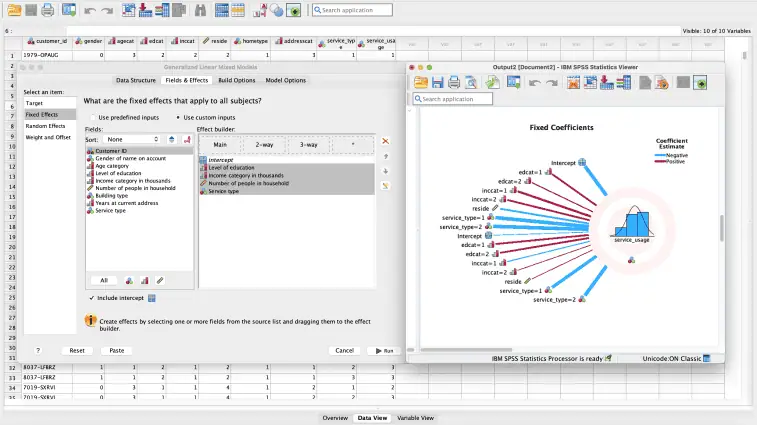Viewport: 757px width, 425px height.
Task: Move selected effect down with arrow icon
Action: click(x=385, y=171)
